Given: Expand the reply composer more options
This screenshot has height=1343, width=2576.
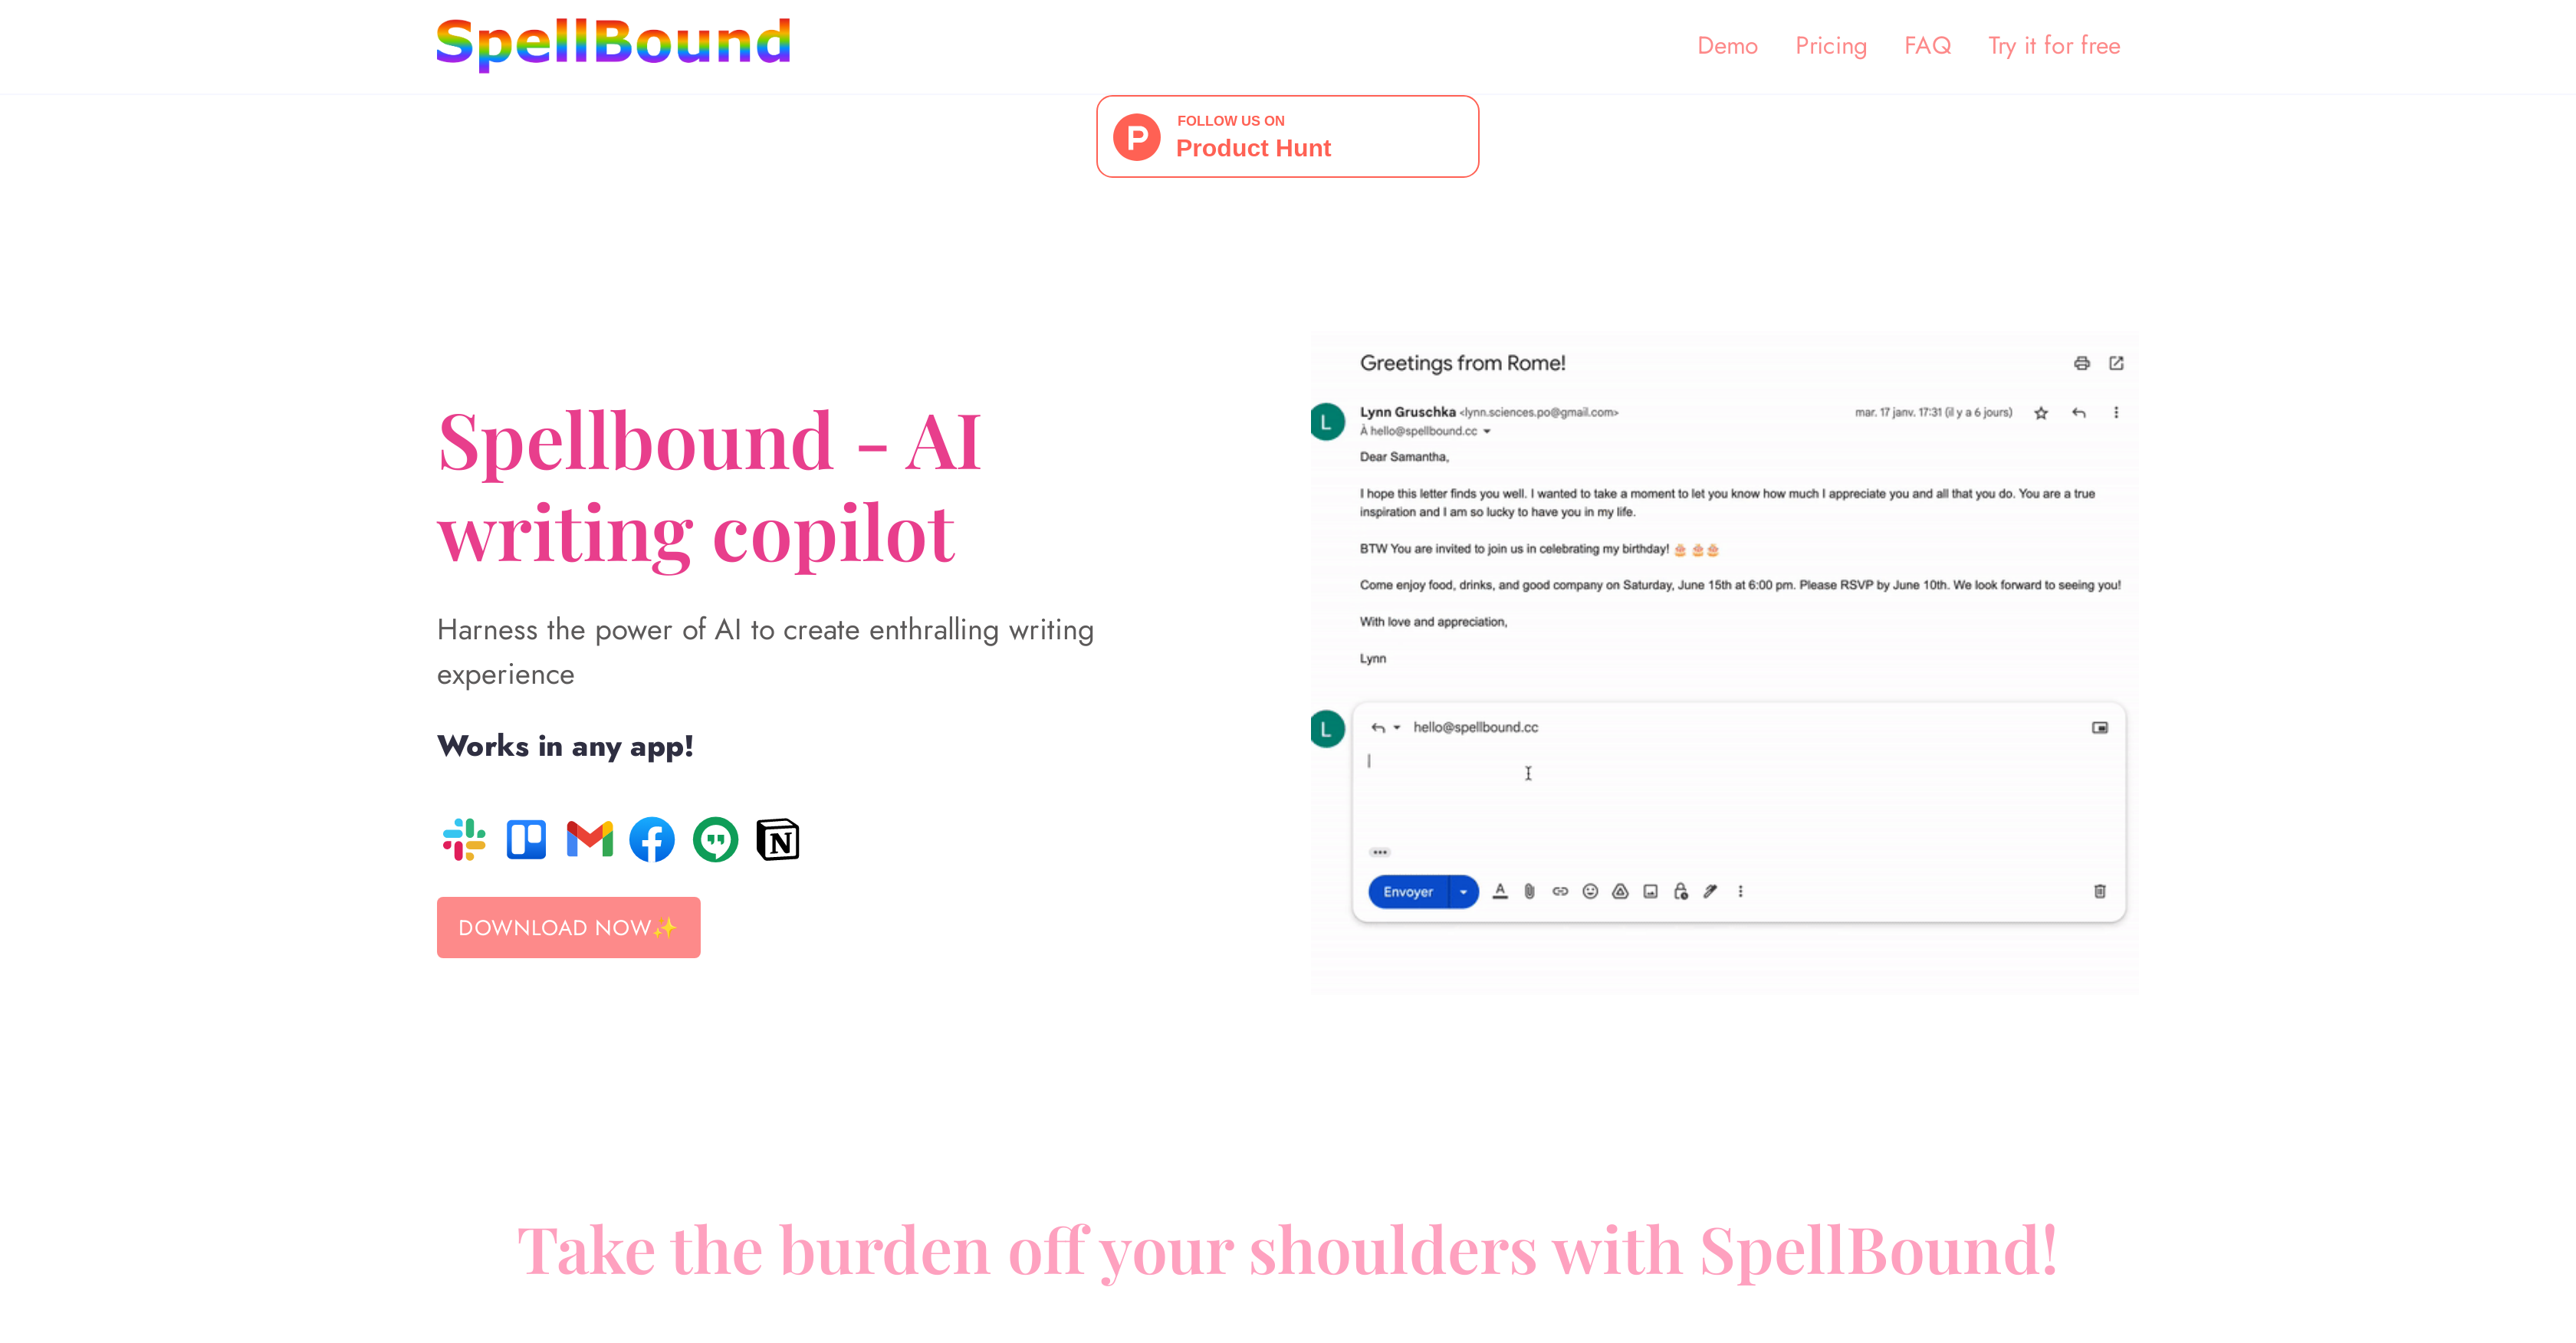Looking at the screenshot, I should coord(1741,890).
